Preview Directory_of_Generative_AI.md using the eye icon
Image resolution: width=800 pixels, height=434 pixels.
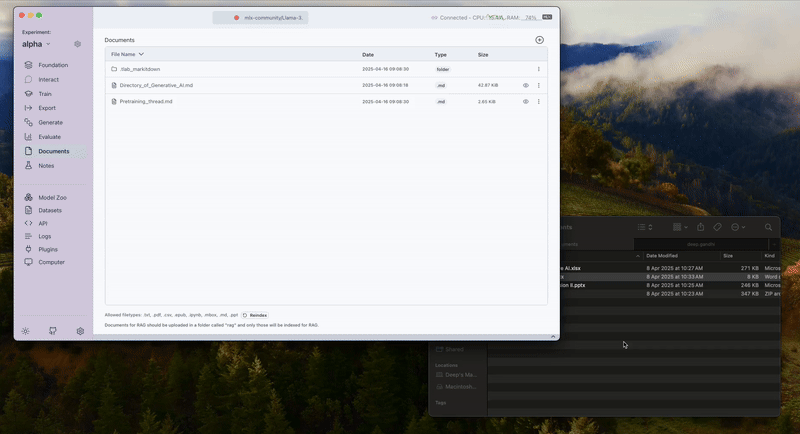(526, 86)
